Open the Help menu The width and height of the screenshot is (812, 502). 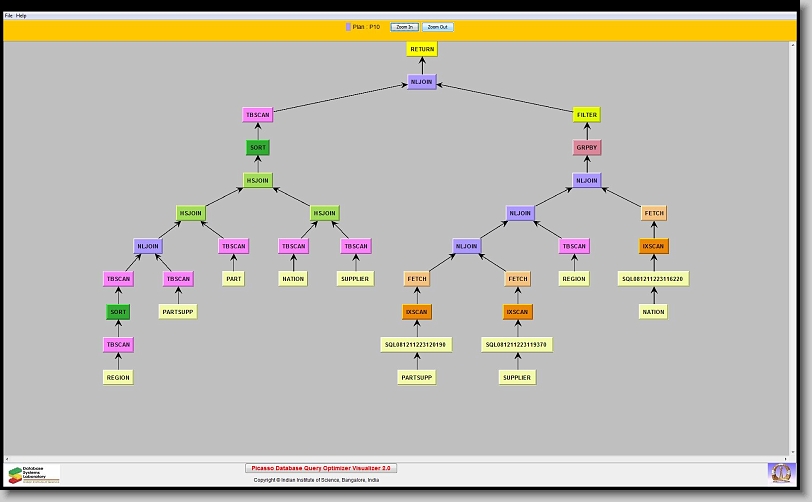point(22,16)
